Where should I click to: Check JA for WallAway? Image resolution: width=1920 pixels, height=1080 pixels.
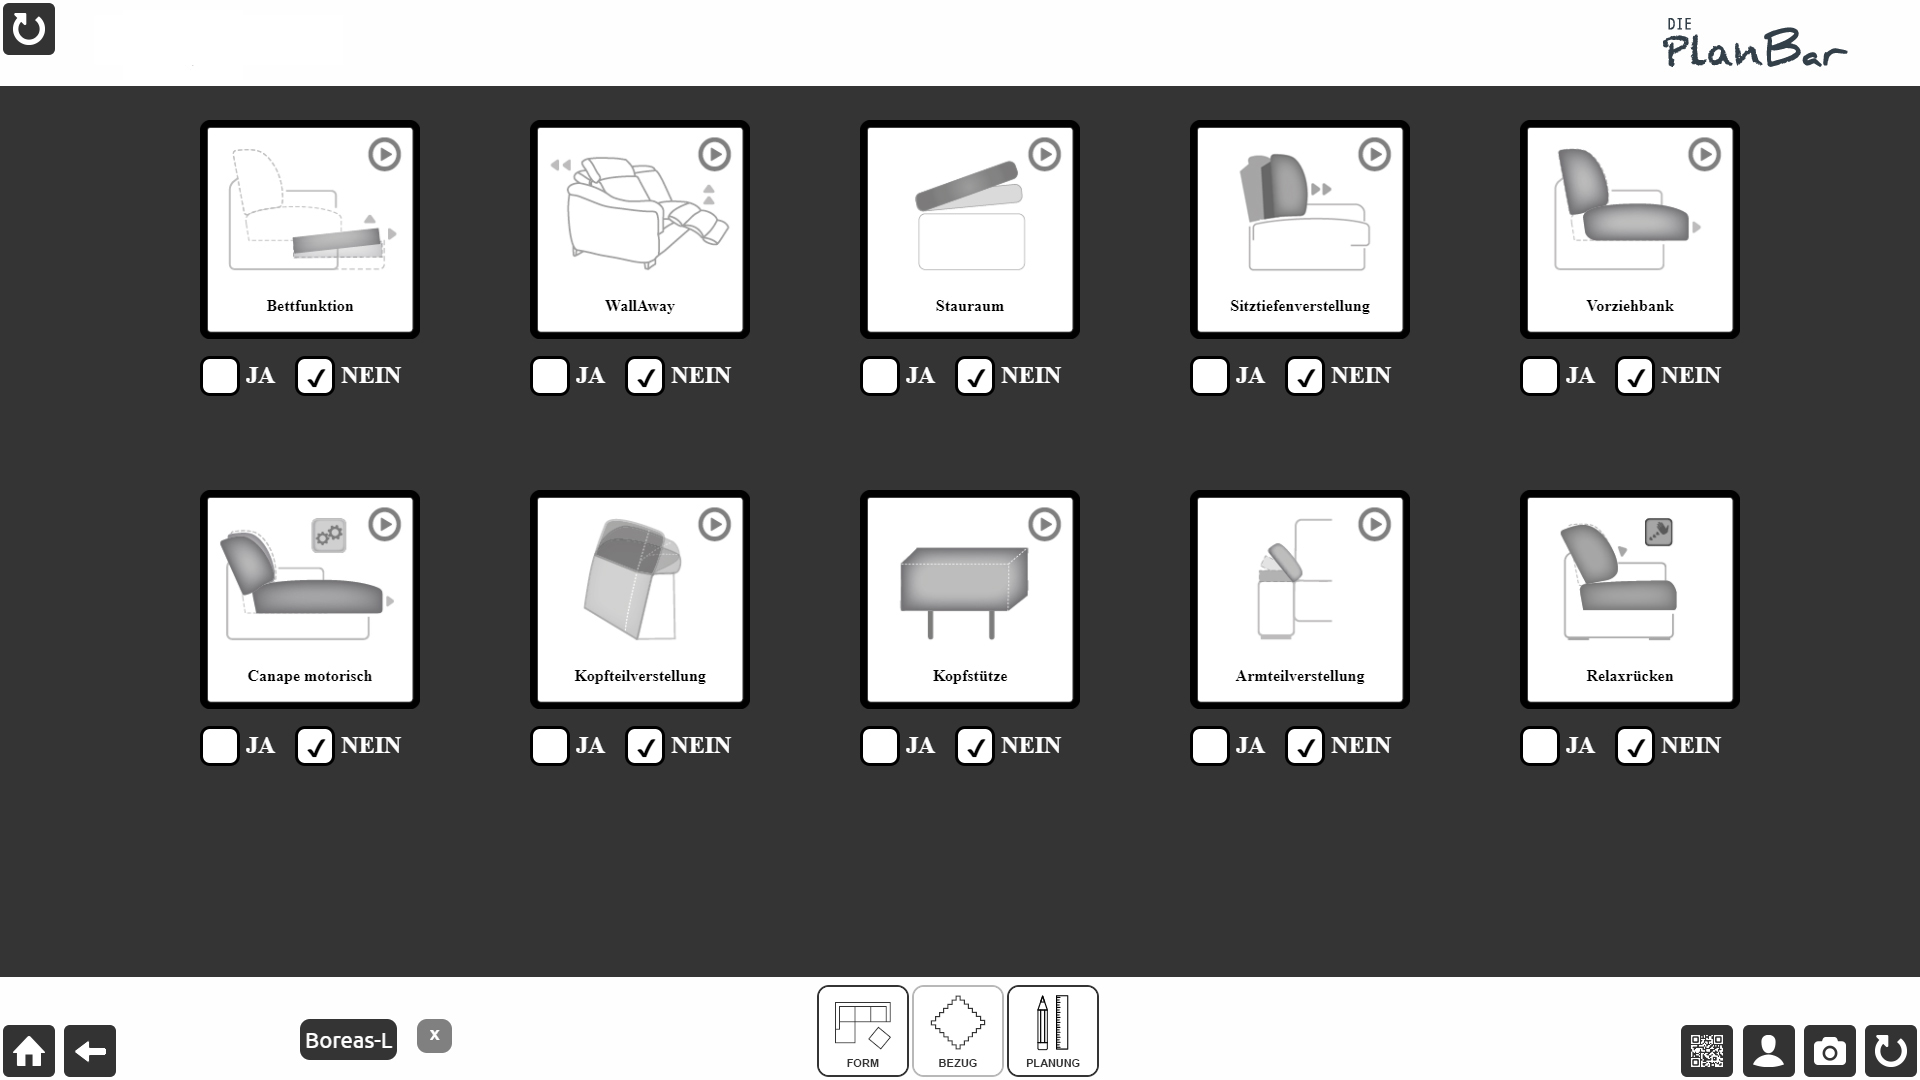pos(549,376)
